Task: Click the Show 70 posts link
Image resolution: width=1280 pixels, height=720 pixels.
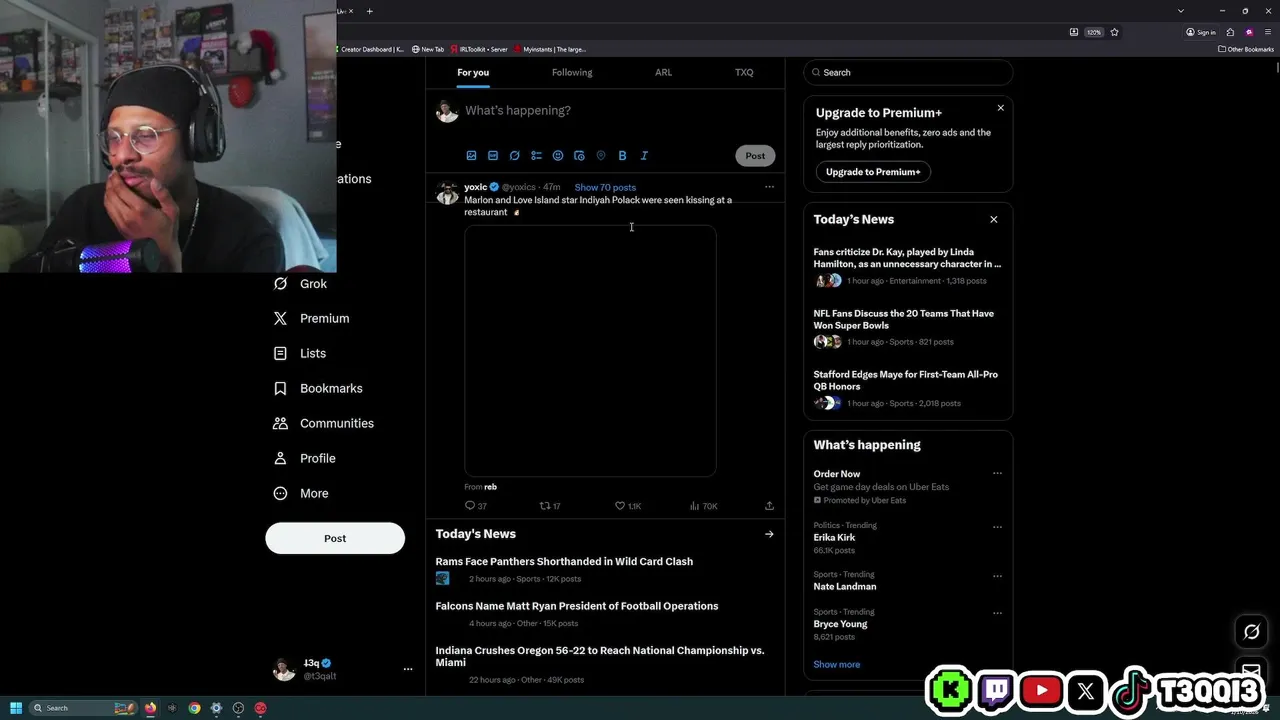Action: pyautogui.click(x=605, y=188)
